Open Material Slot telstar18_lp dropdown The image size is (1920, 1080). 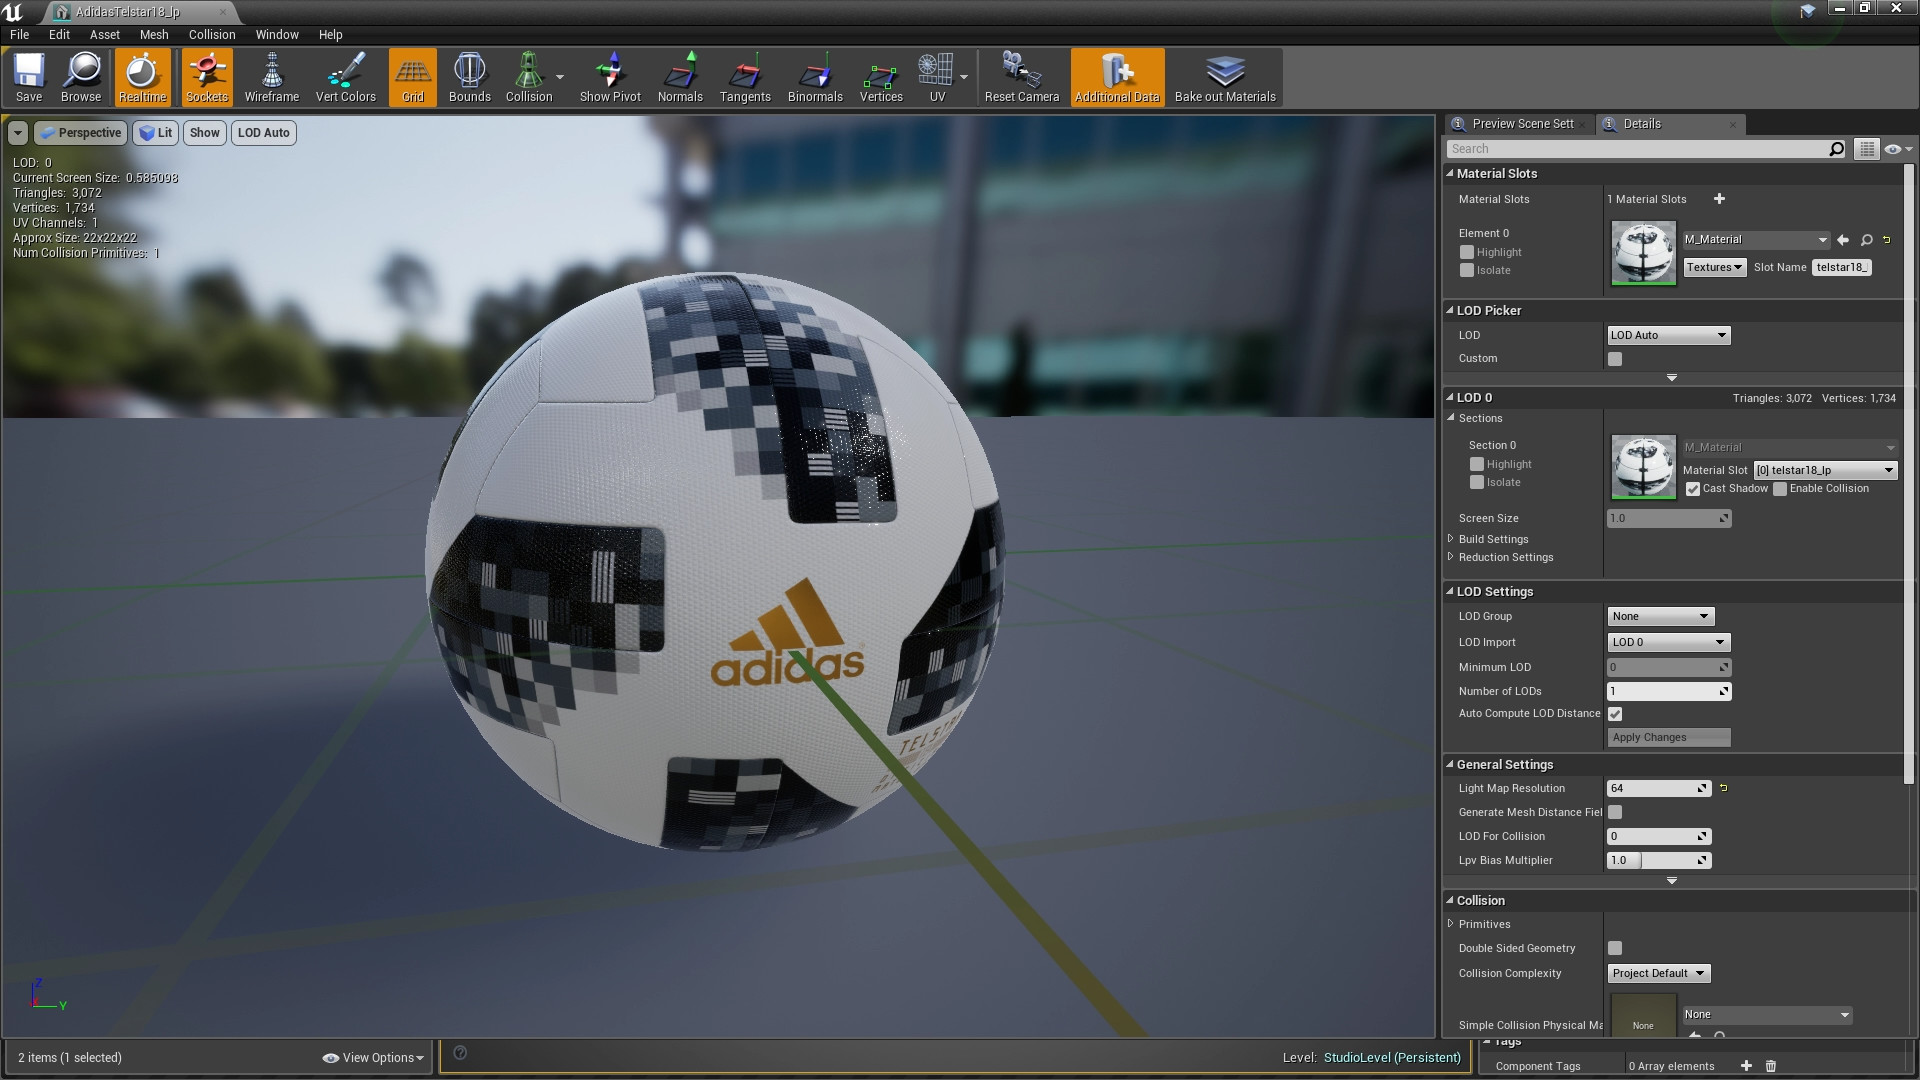pyautogui.click(x=1825, y=470)
